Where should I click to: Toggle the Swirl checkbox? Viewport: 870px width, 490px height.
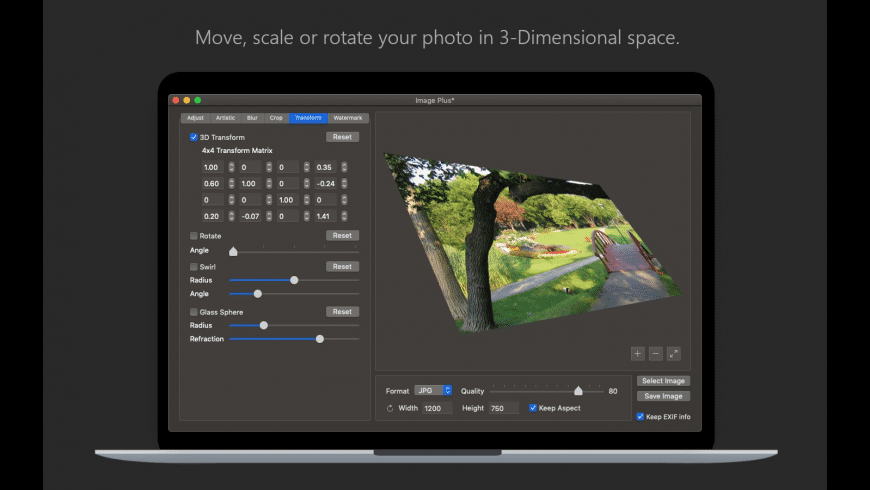click(194, 267)
